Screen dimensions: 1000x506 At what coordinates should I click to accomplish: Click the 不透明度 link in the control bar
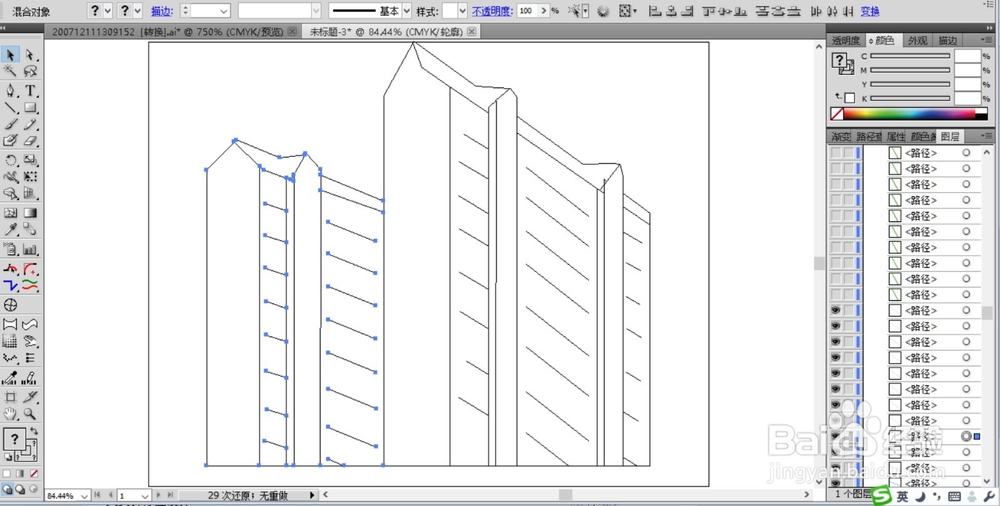(492, 11)
